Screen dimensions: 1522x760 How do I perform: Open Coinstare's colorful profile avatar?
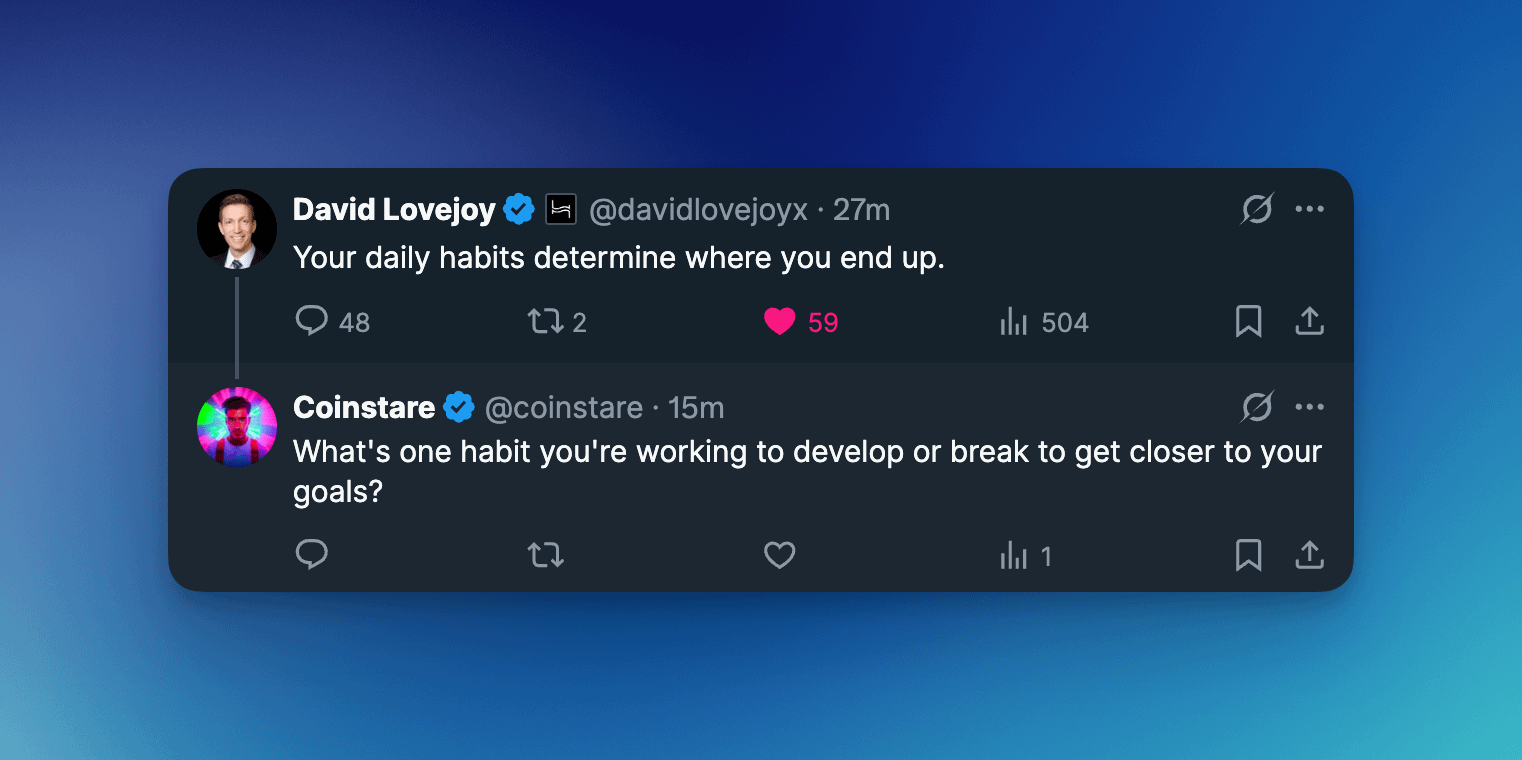(237, 427)
